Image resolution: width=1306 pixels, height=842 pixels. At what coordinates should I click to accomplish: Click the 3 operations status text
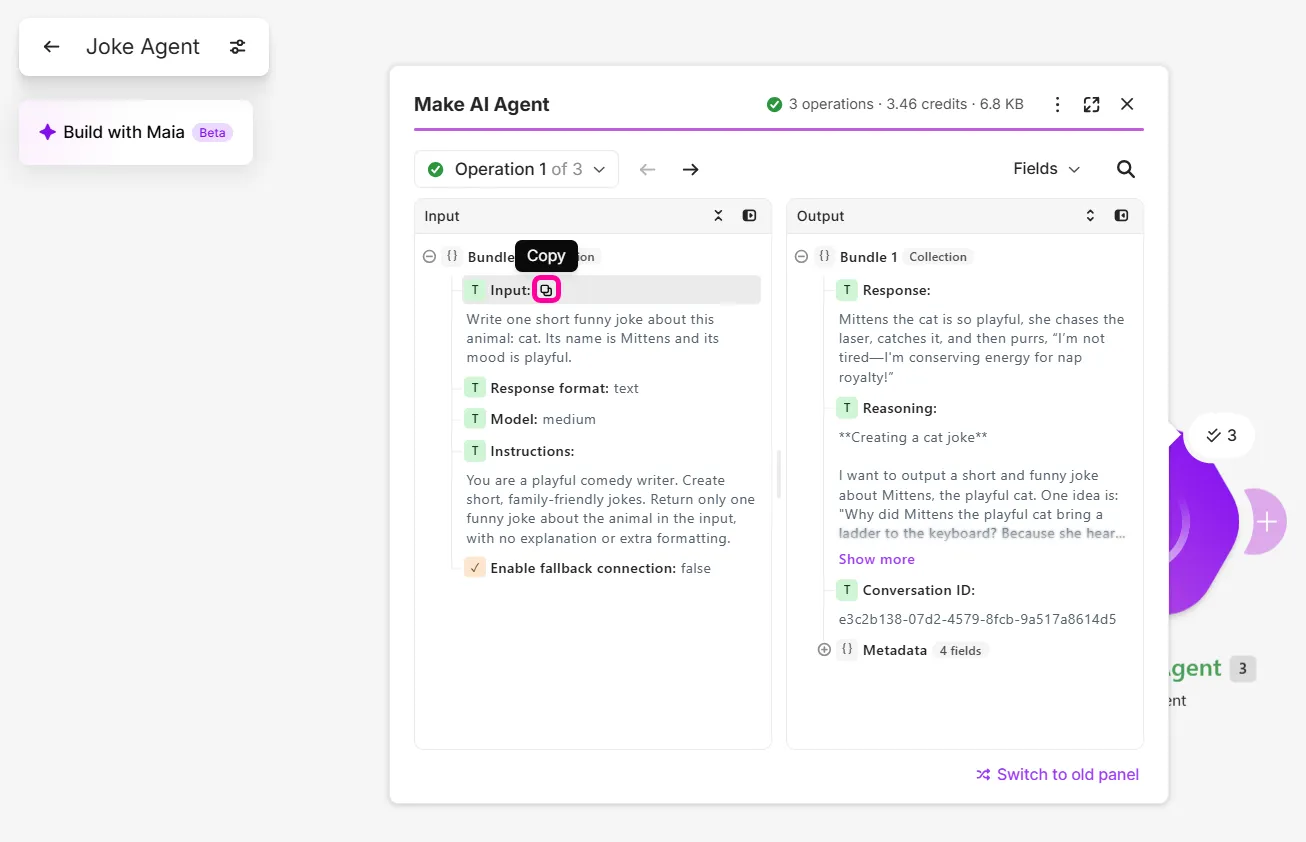point(906,104)
